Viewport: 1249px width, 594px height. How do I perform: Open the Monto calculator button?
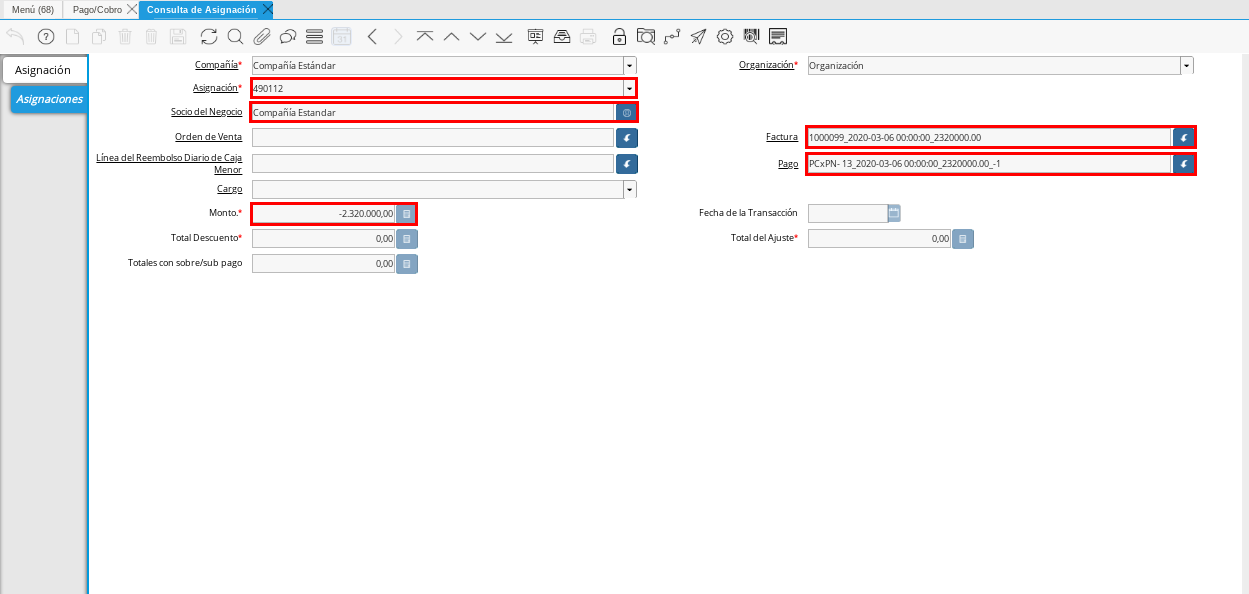406,214
